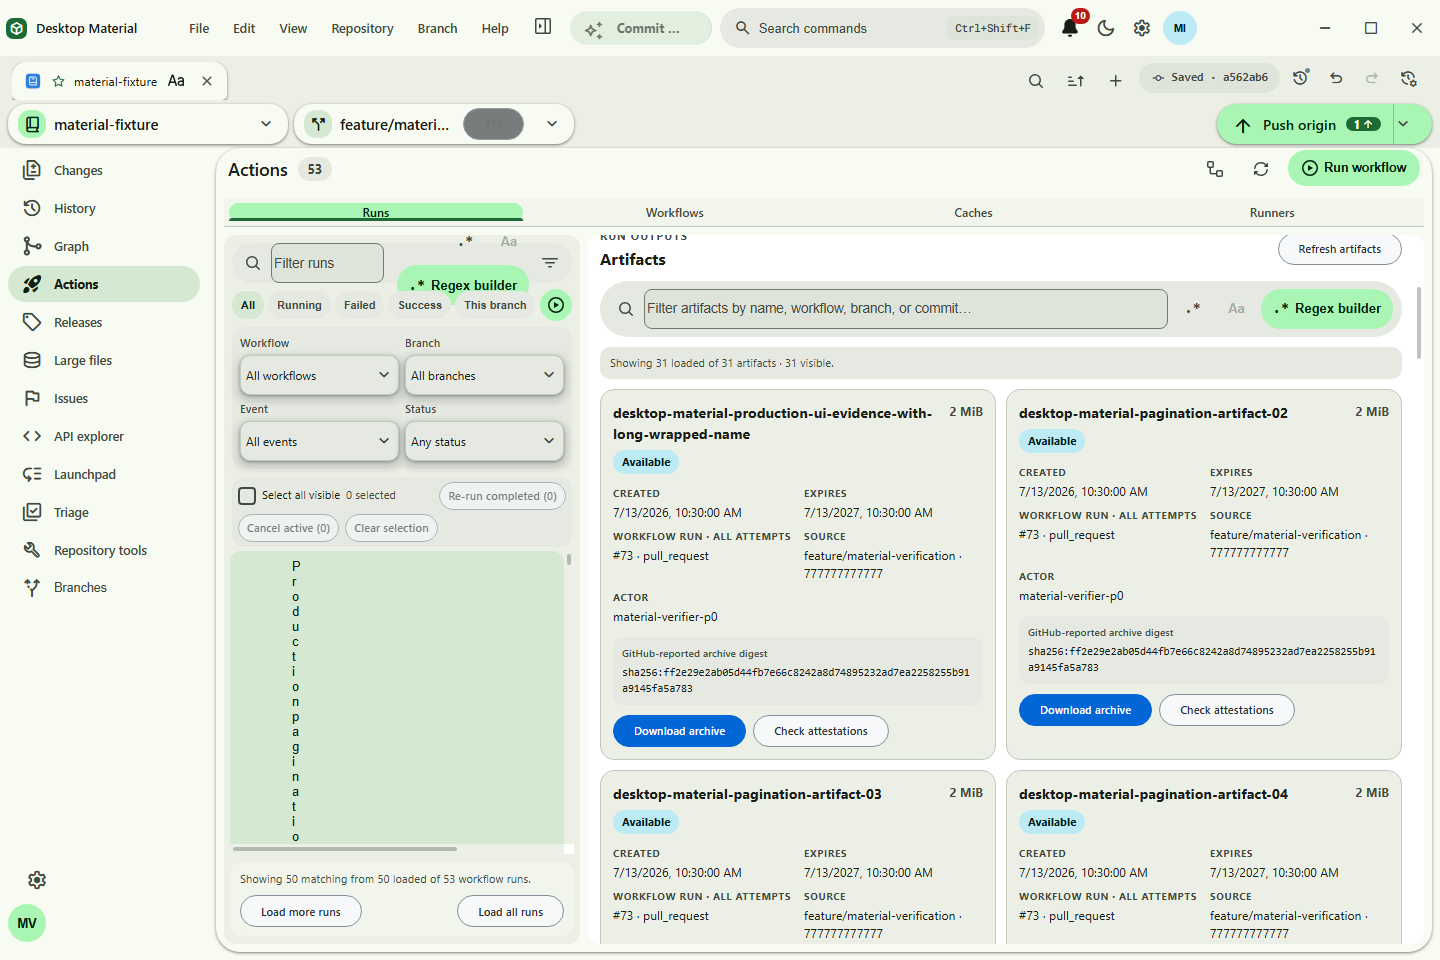Image resolution: width=1440 pixels, height=960 pixels.
Task: Toggle Aa on material-fixture tab
Action: tap(176, 81)
